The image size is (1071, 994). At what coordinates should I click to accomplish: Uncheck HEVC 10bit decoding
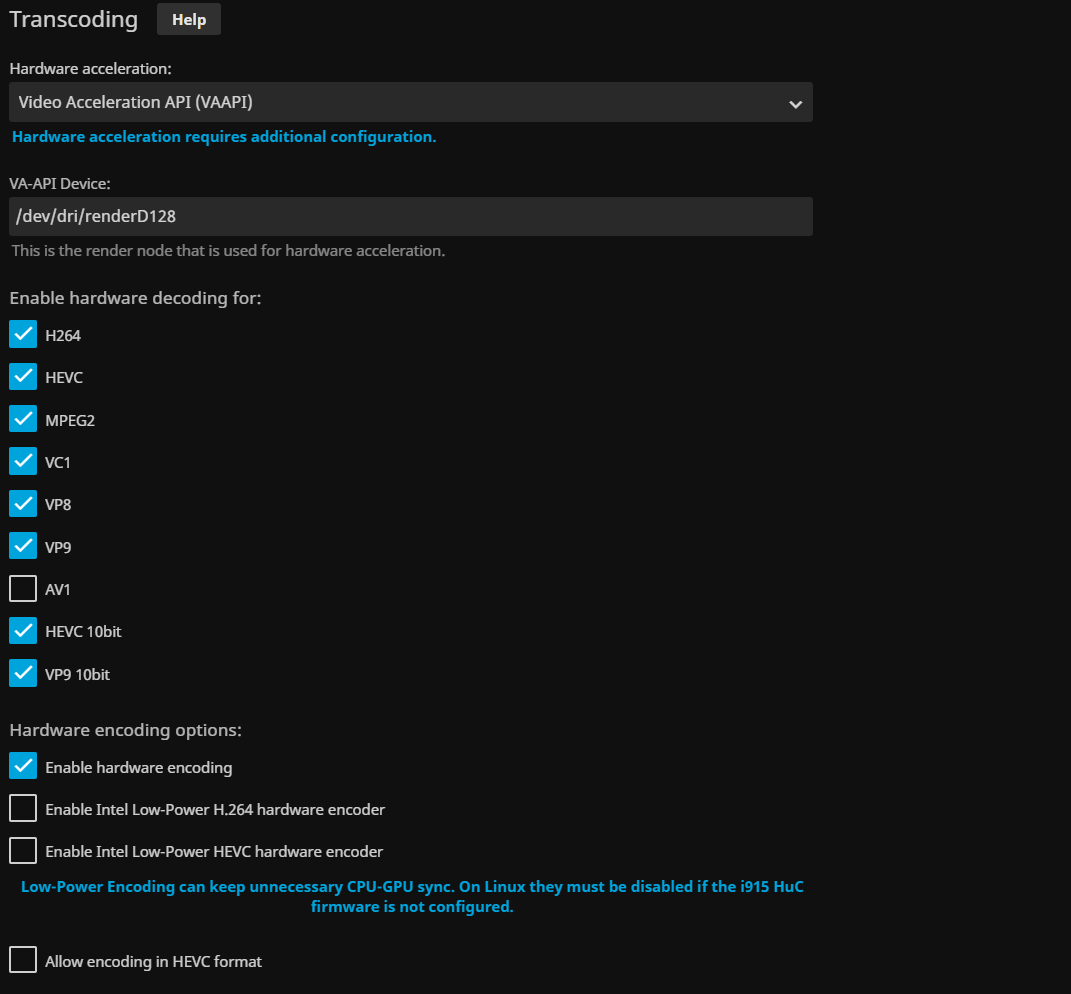coord(23,631)
